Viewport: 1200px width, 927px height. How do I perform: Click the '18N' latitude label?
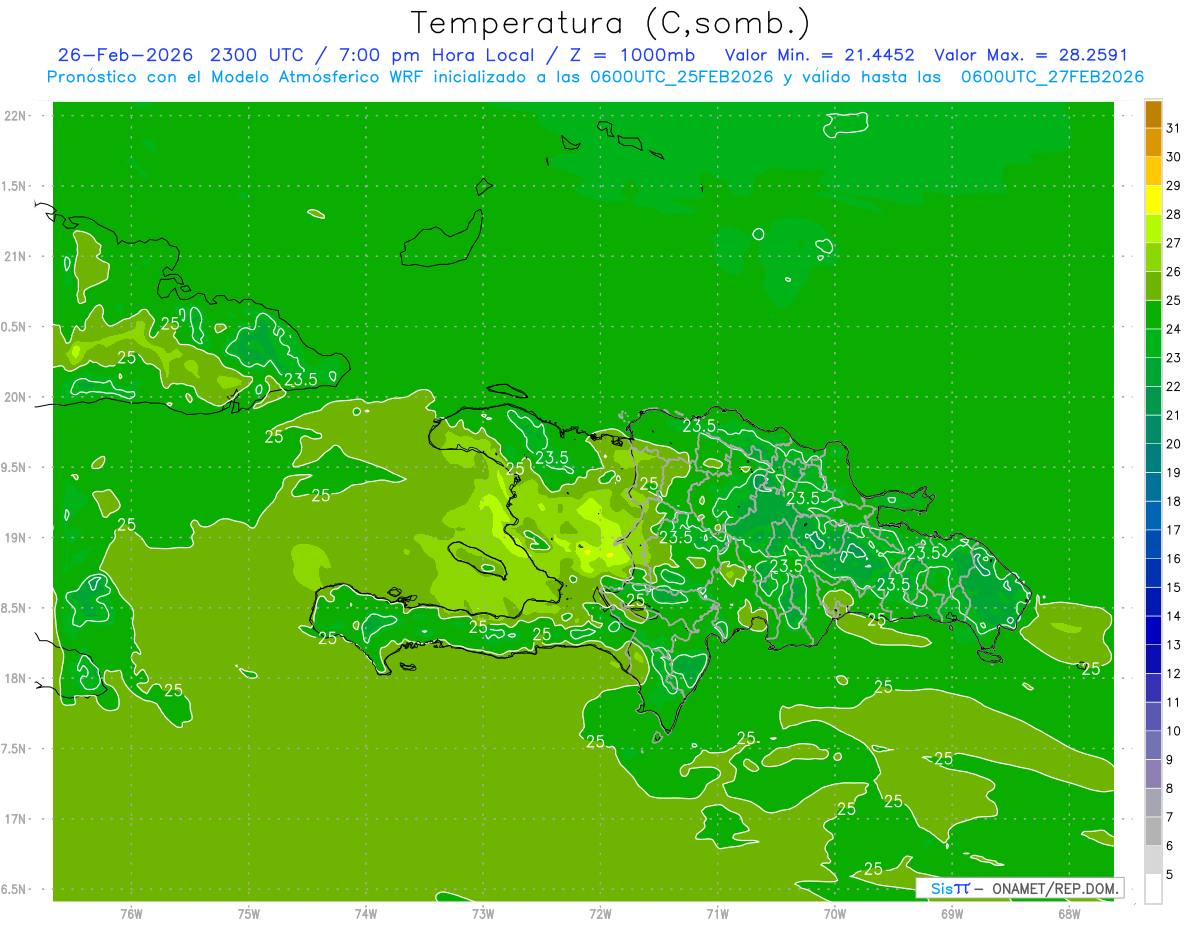pos(16,679)
